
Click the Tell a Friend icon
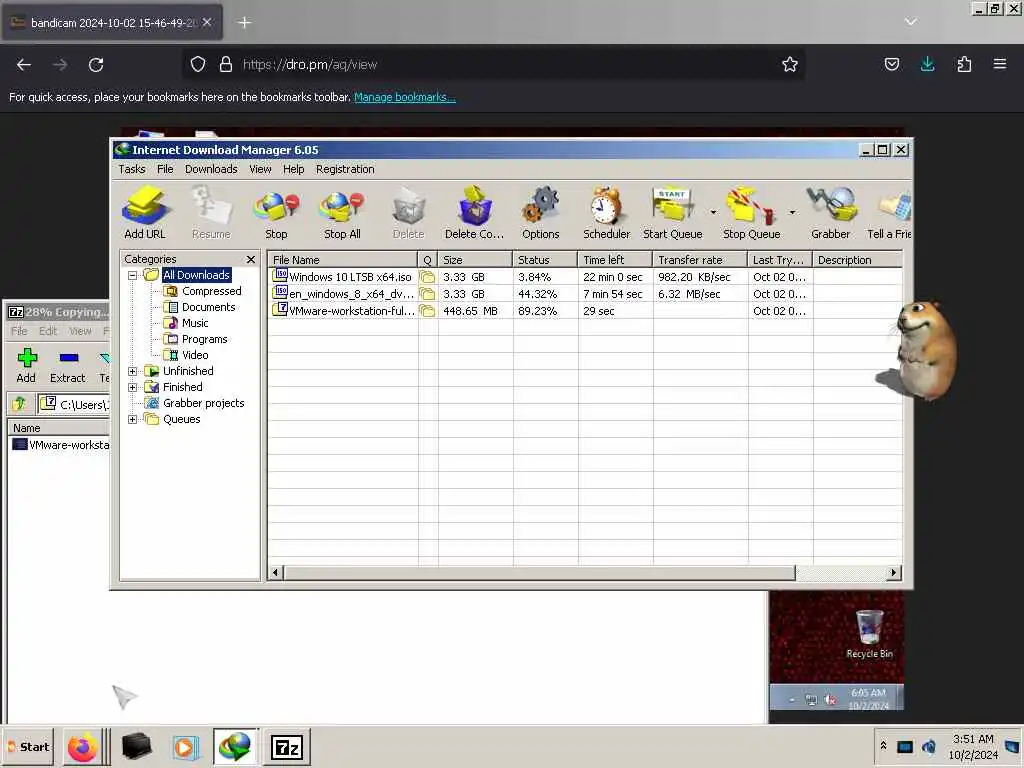[x=889, y=213]
